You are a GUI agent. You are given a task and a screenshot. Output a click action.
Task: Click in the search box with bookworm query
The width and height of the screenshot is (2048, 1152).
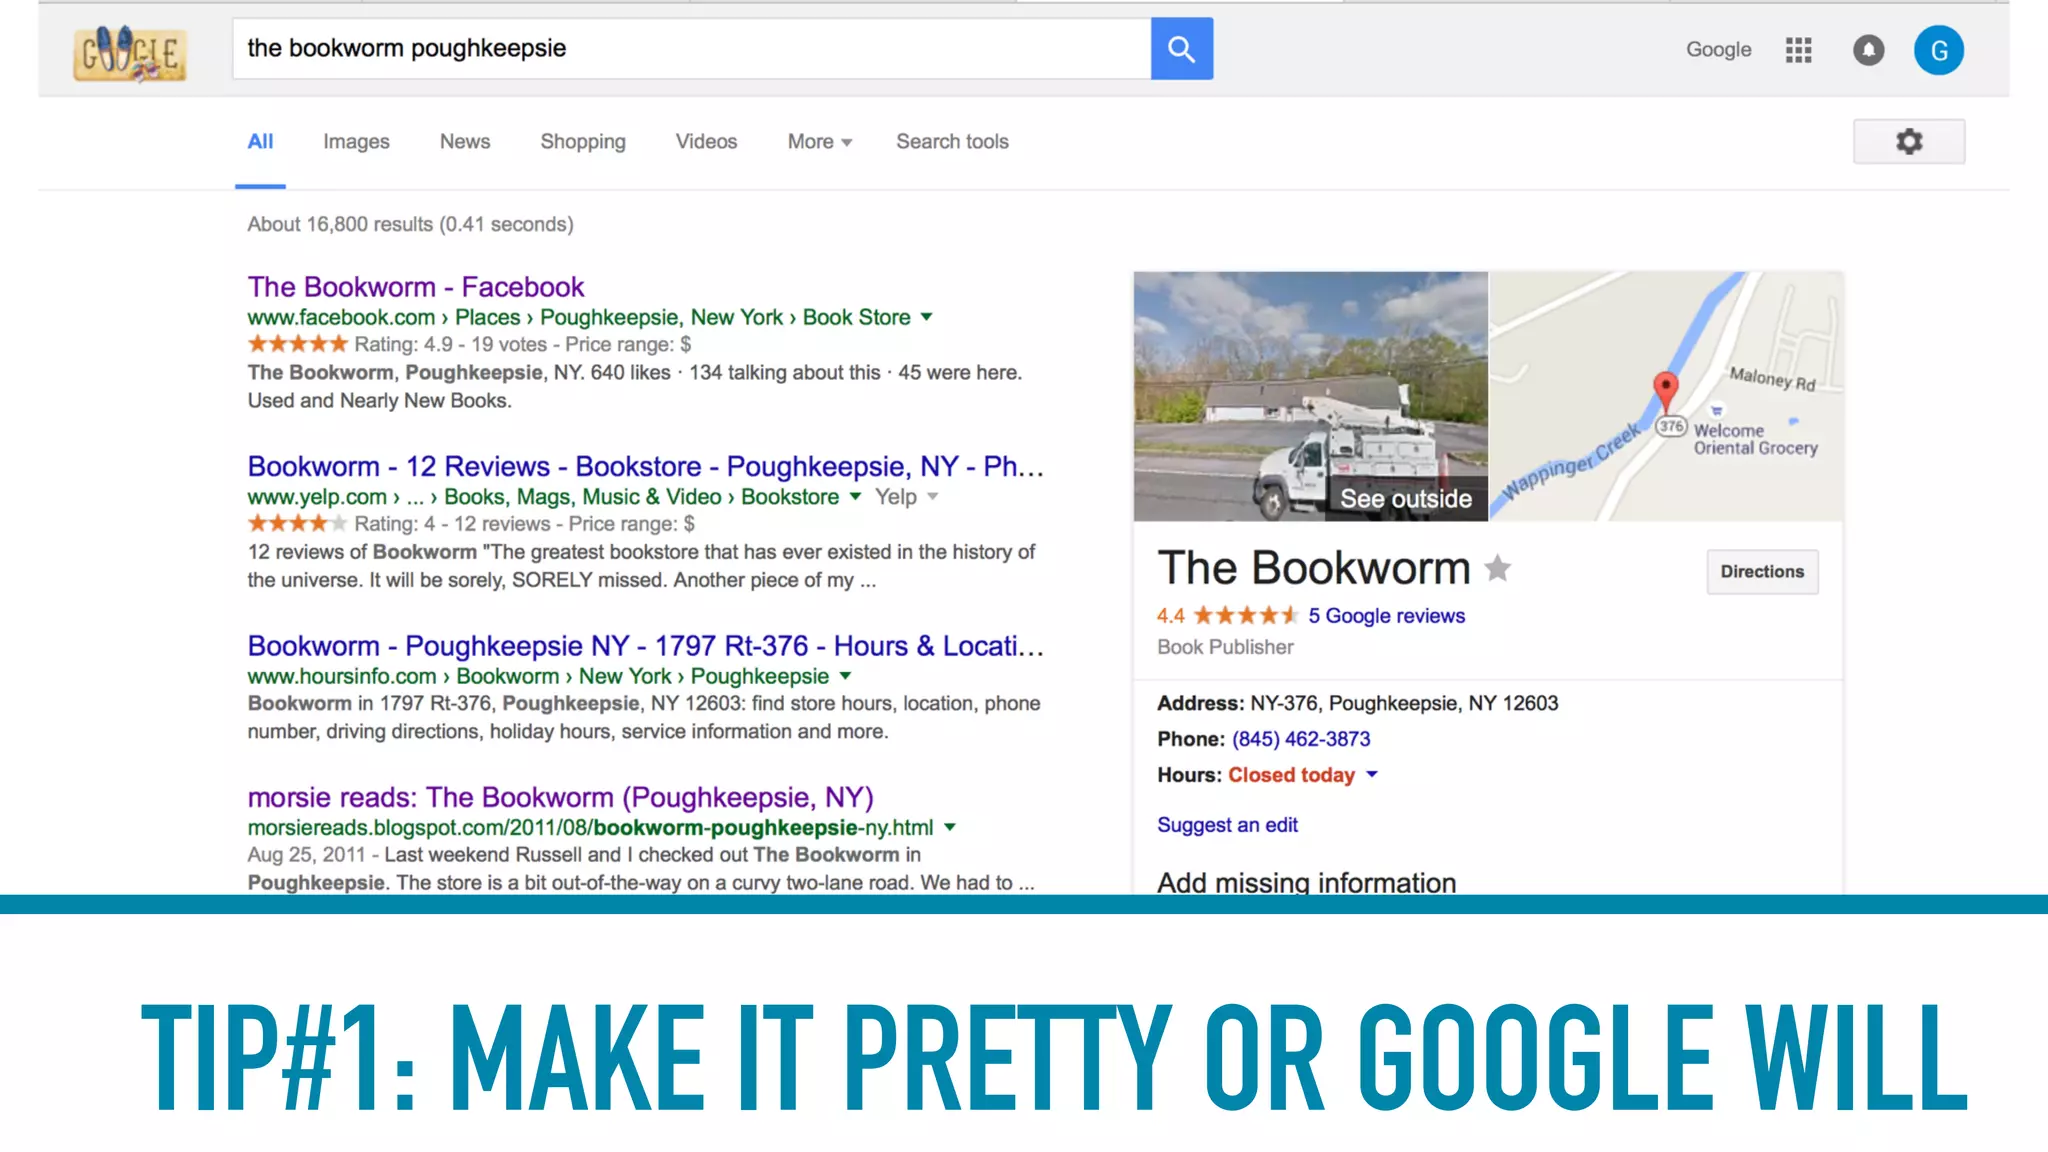[692, 48]
